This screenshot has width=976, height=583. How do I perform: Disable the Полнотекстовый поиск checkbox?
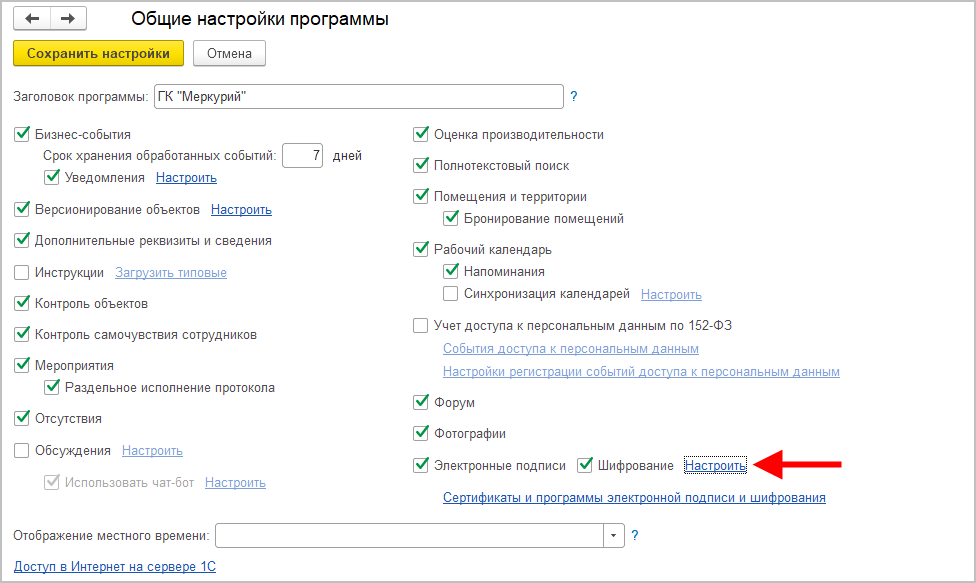click(421, 165)
